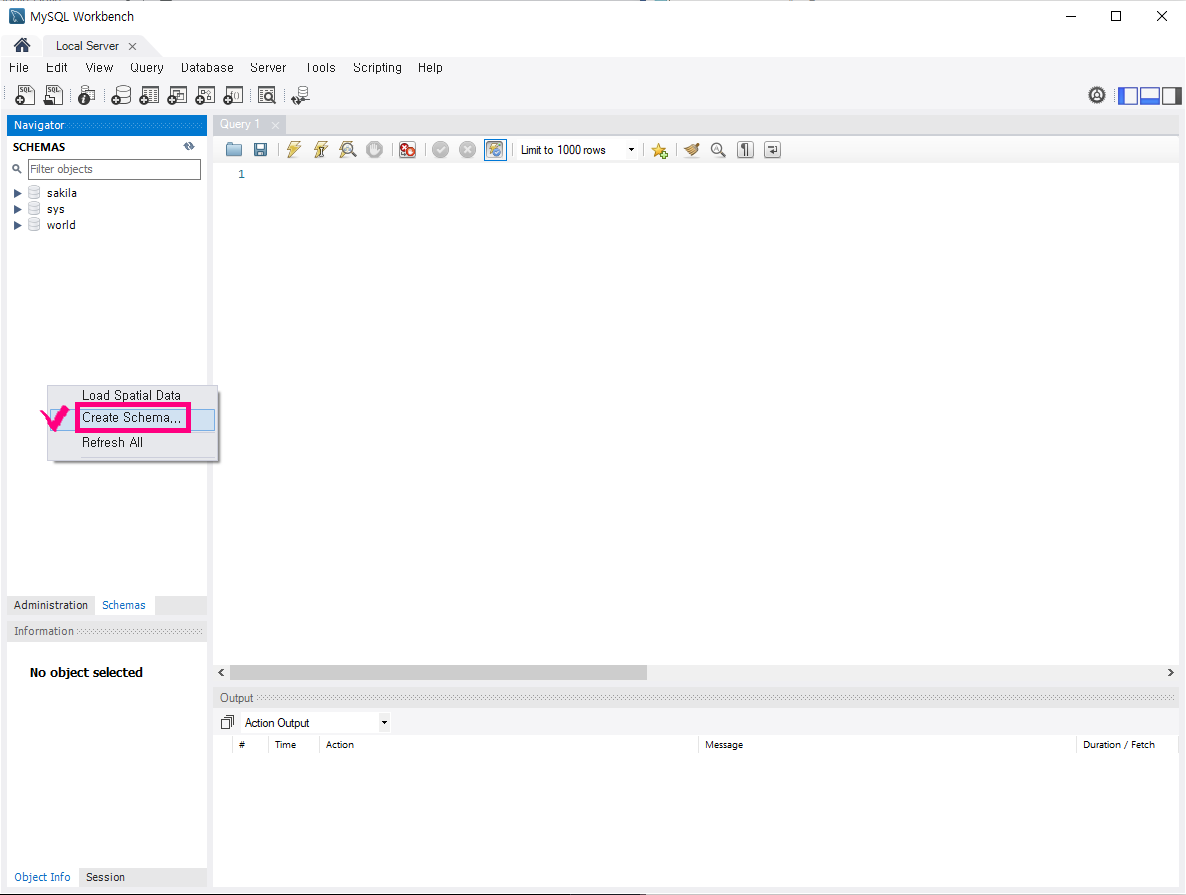The width and height of the screenshot is (1186, 895).
Task: Select the sakila schema name
Action: click(x=62, y=193)
